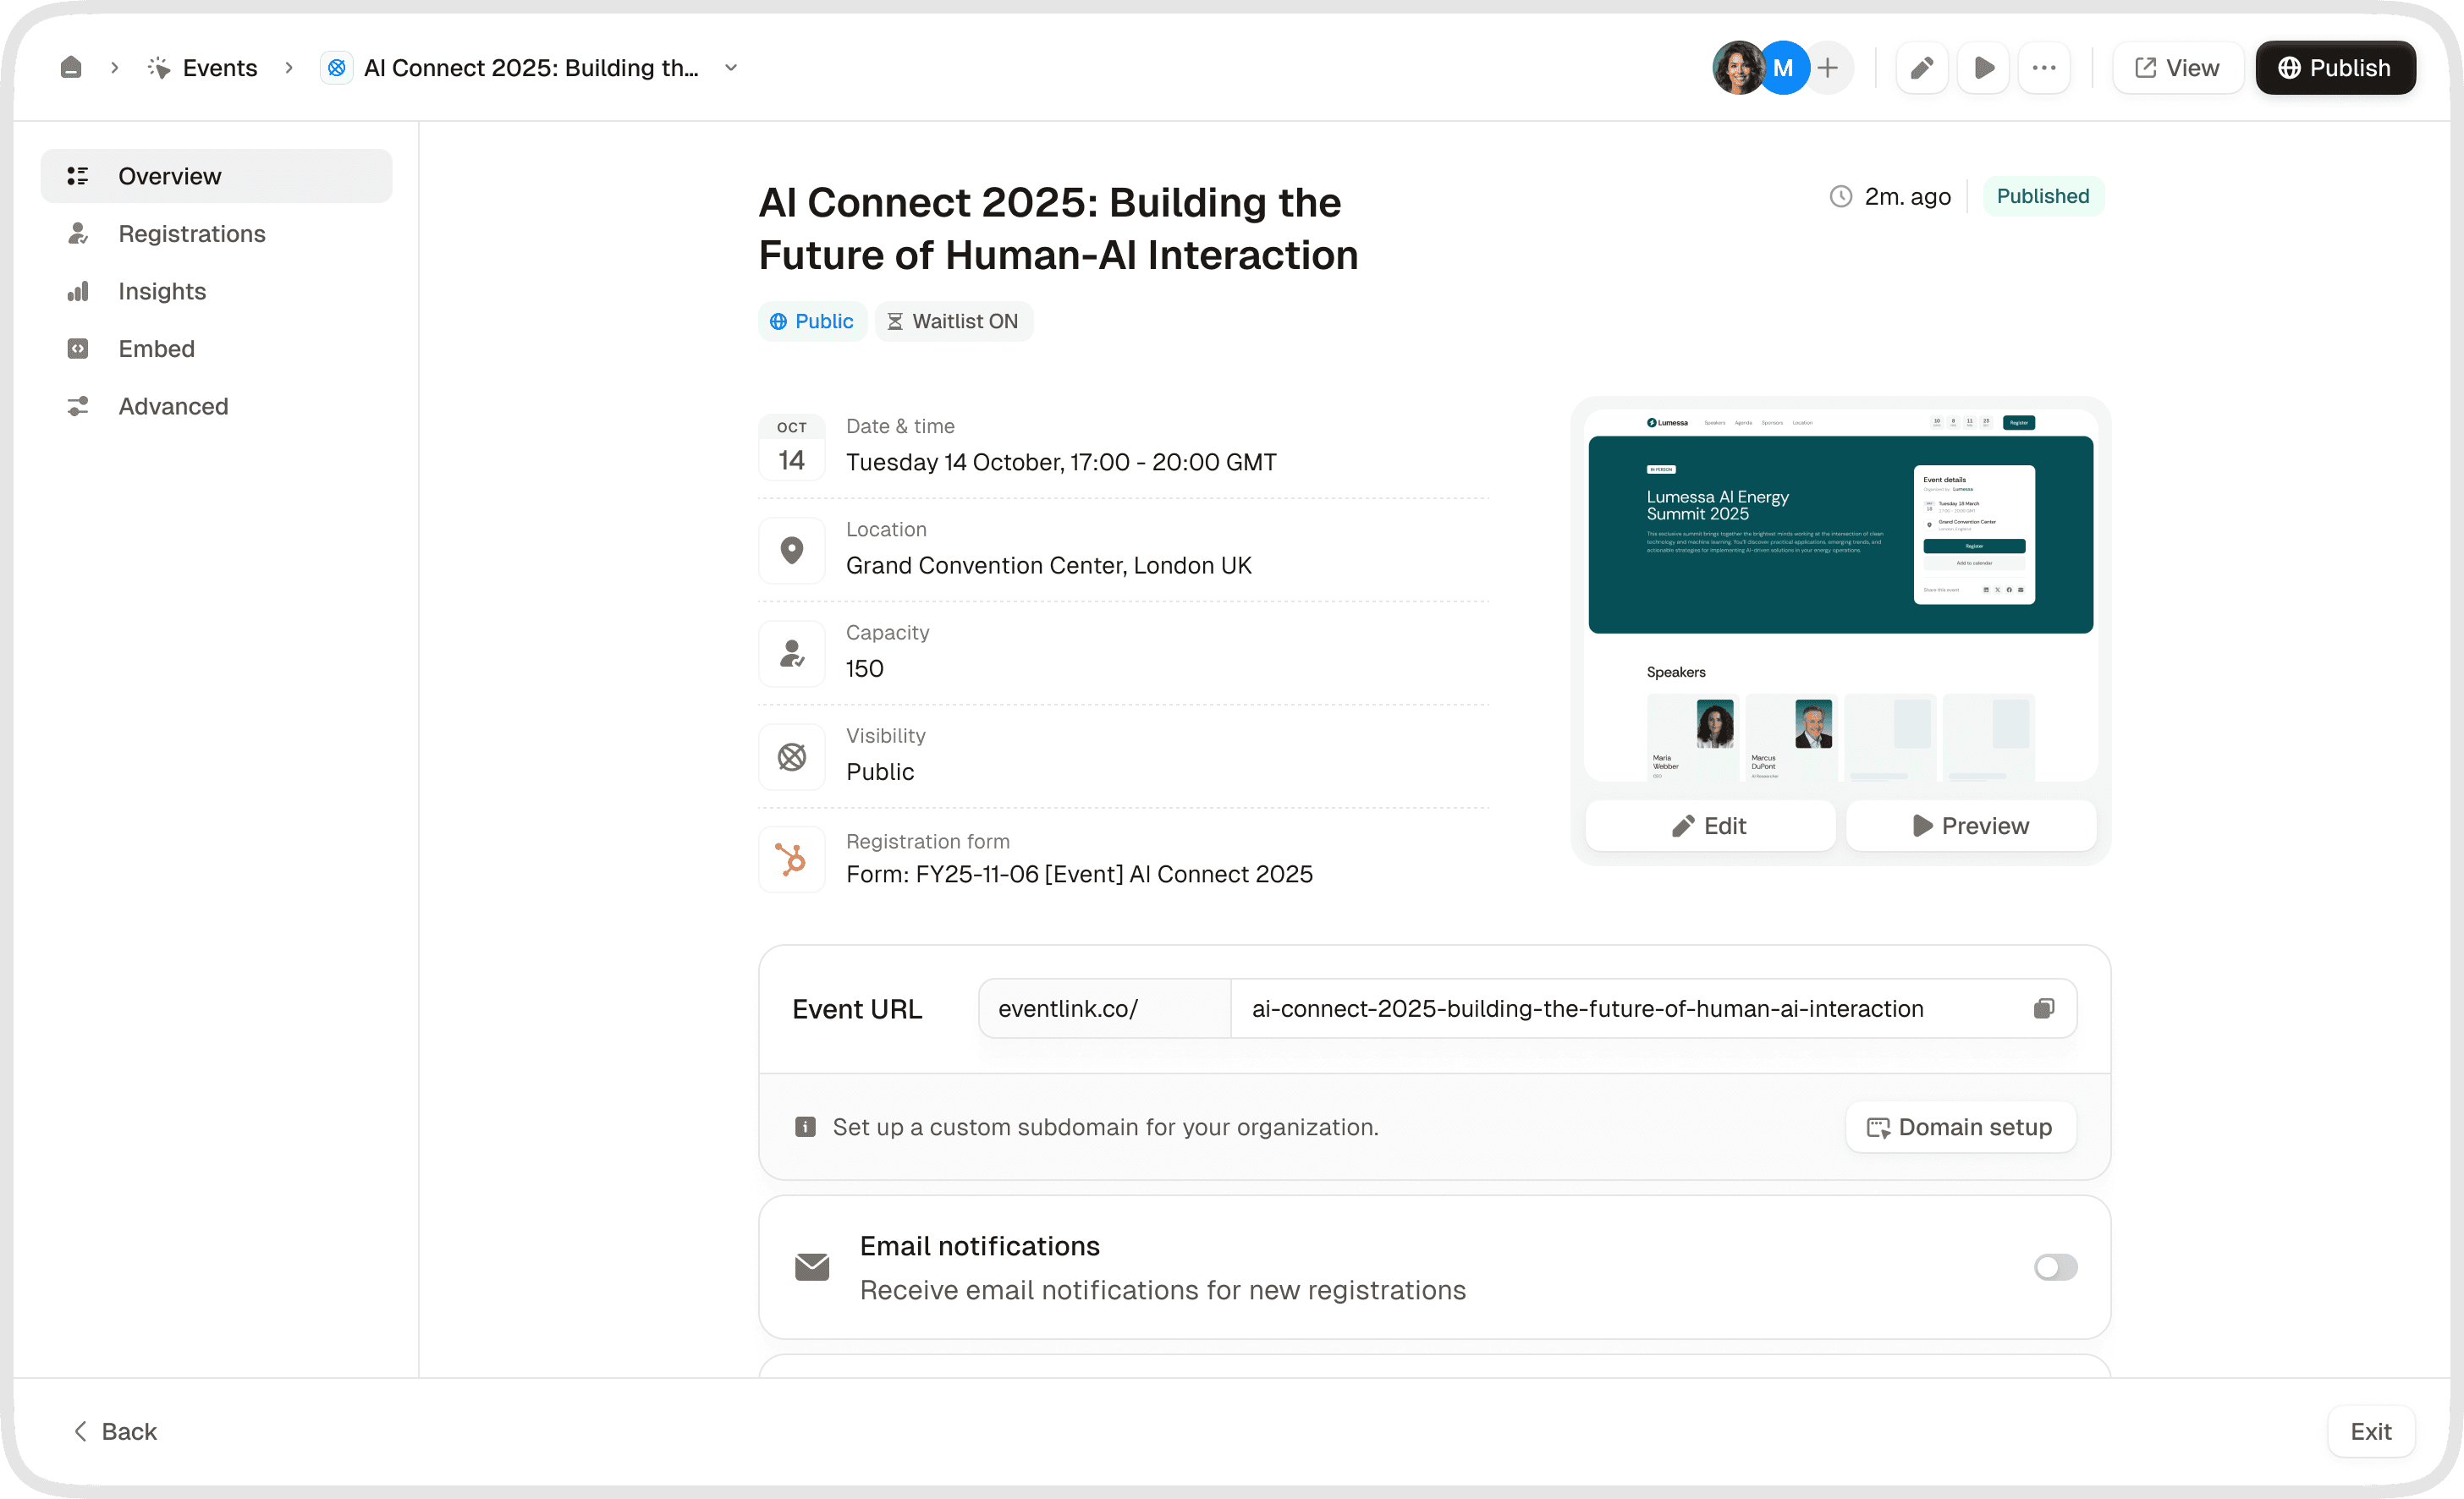Click the Public visibility badge
Image resolution: width=2464 pixels, height=1499 pixels.
(x=811, y=321)
